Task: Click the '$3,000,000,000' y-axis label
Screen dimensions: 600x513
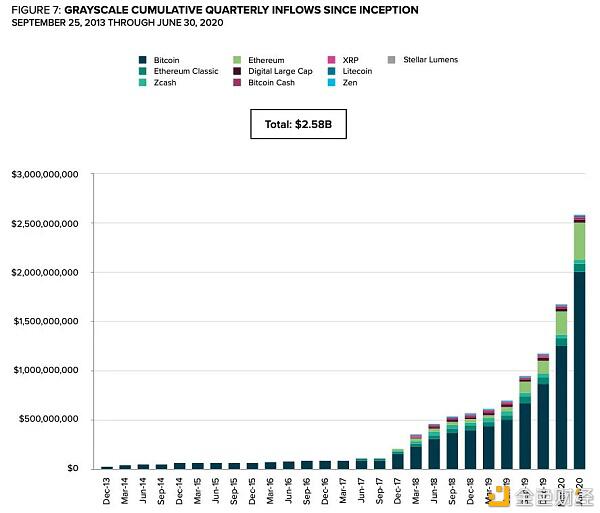Action: pyautogui.click(x=45, y=174)
